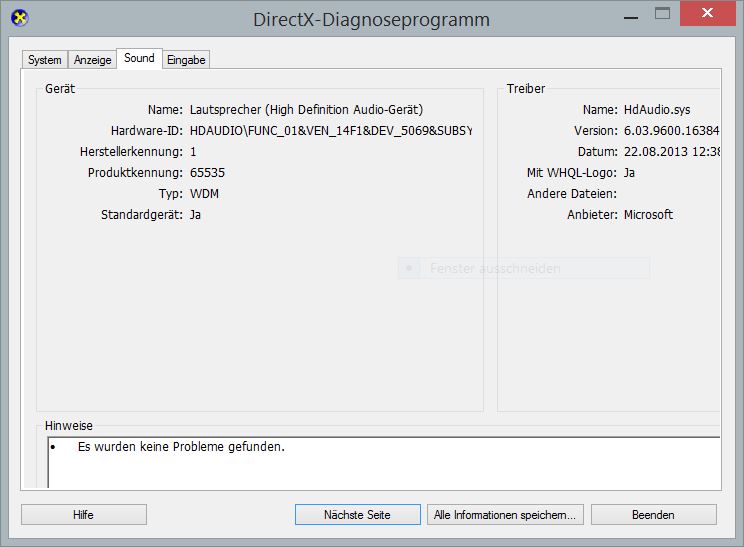744x547 pixels.
Task: Click the Mit WHQL-Logo value Ja
Action: click(629, 173)
